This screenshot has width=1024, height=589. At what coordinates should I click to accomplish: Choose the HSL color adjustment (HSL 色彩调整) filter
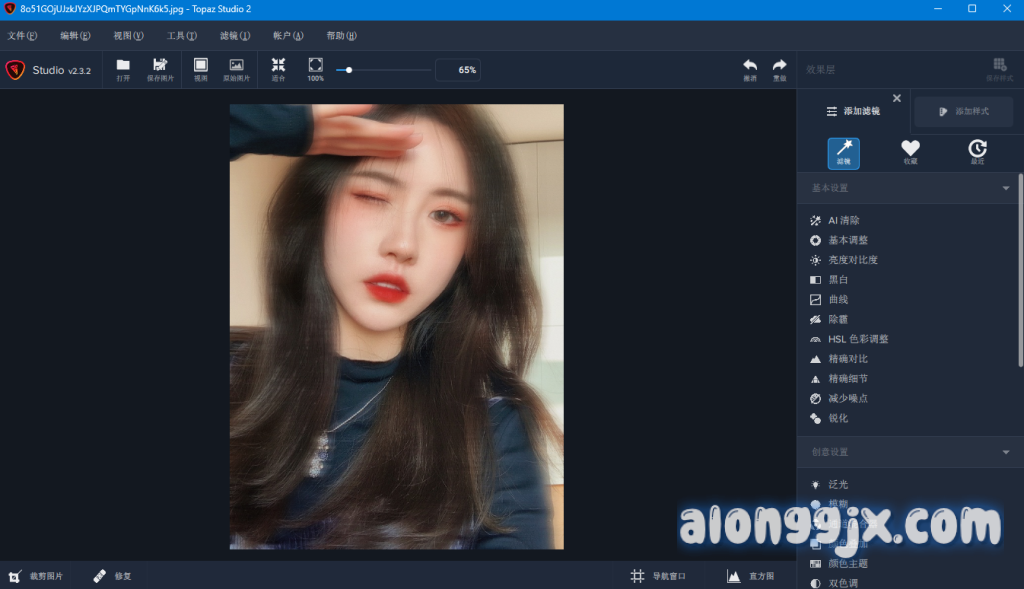pos(857,339)
